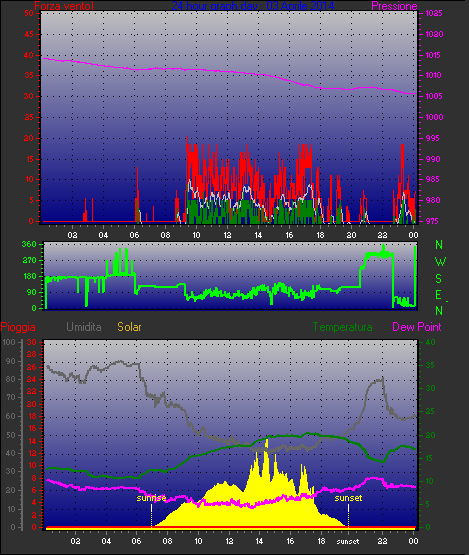Image resolution: width=469 pixels, height=555 pixels.
Task: Click the magenta 'Dew Point' legend label
Action: point(417,327)
